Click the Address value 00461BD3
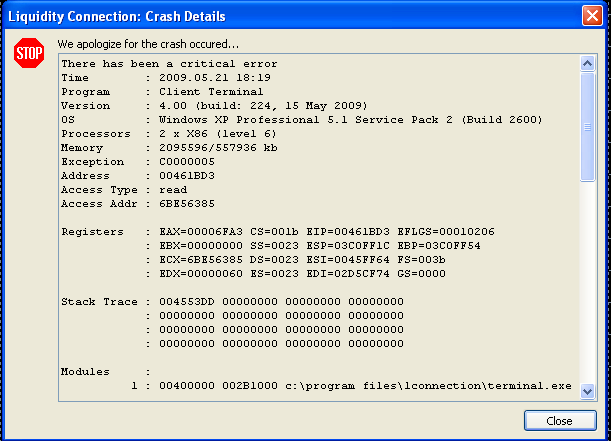The height and width of the screenshot is (441, 611). 187,176
